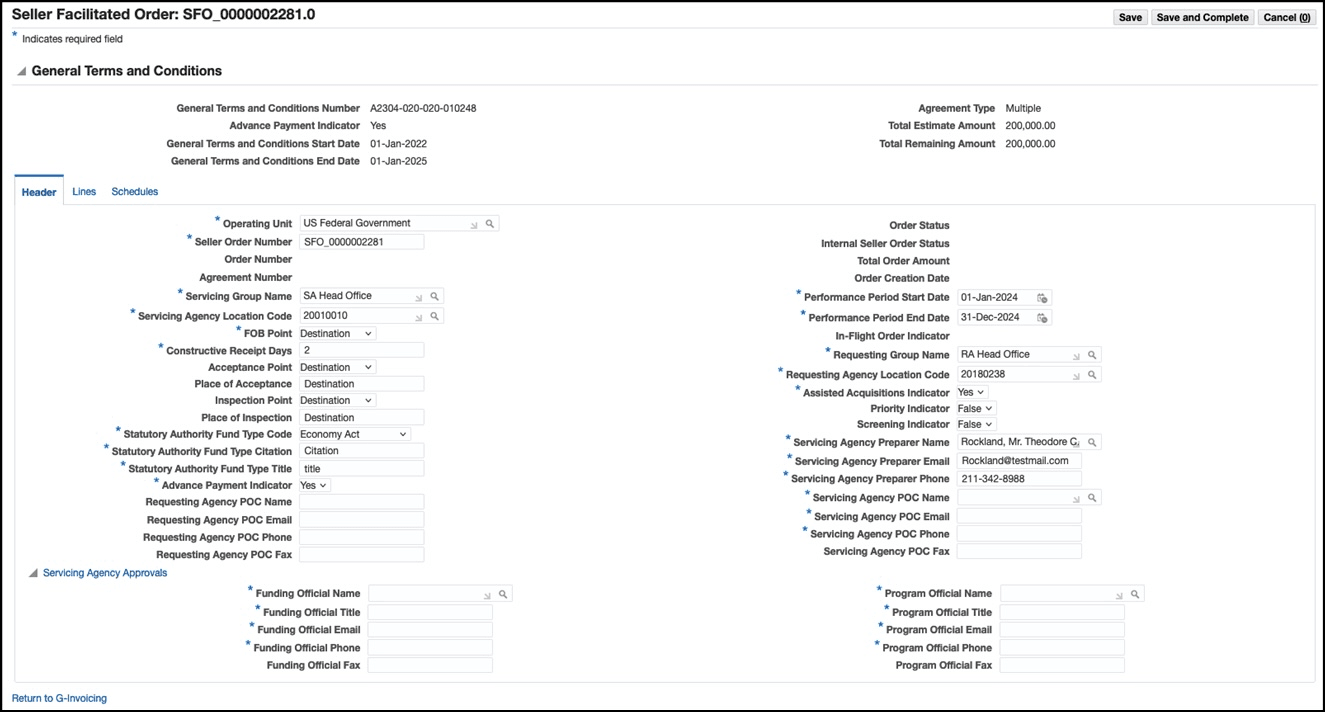The width and height of the screenshot is (1325, 712).
Task: Open the Assisted Acquisitions Indicator dropdown
Action: coord(972,392)
